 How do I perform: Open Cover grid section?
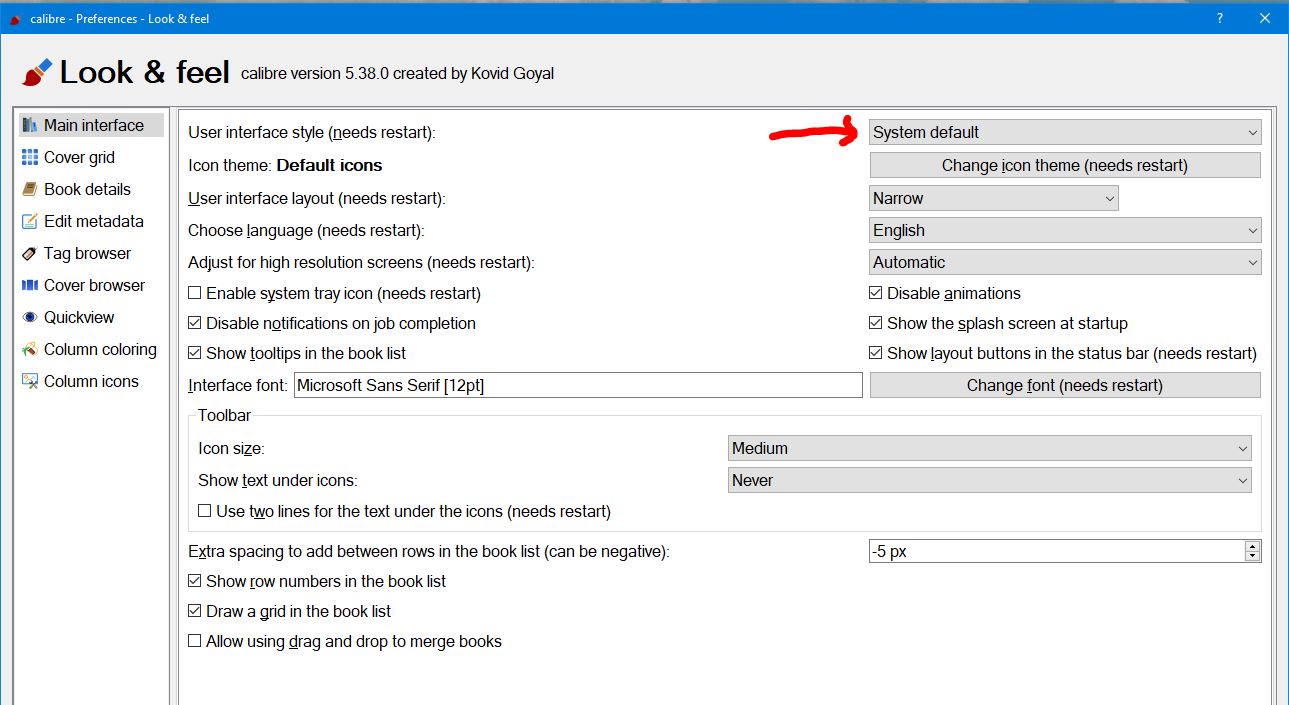pos(91,157)
